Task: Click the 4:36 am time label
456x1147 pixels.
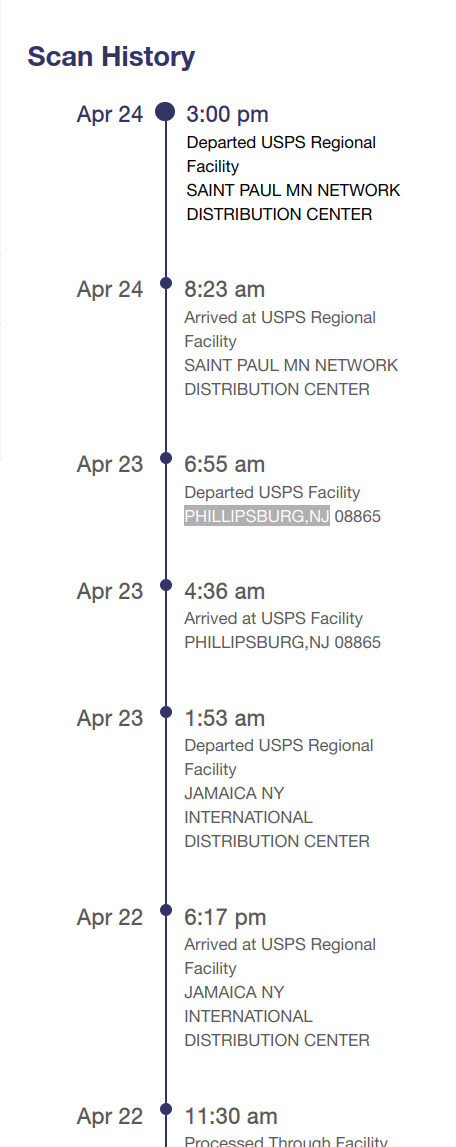Action: point(225,591)
